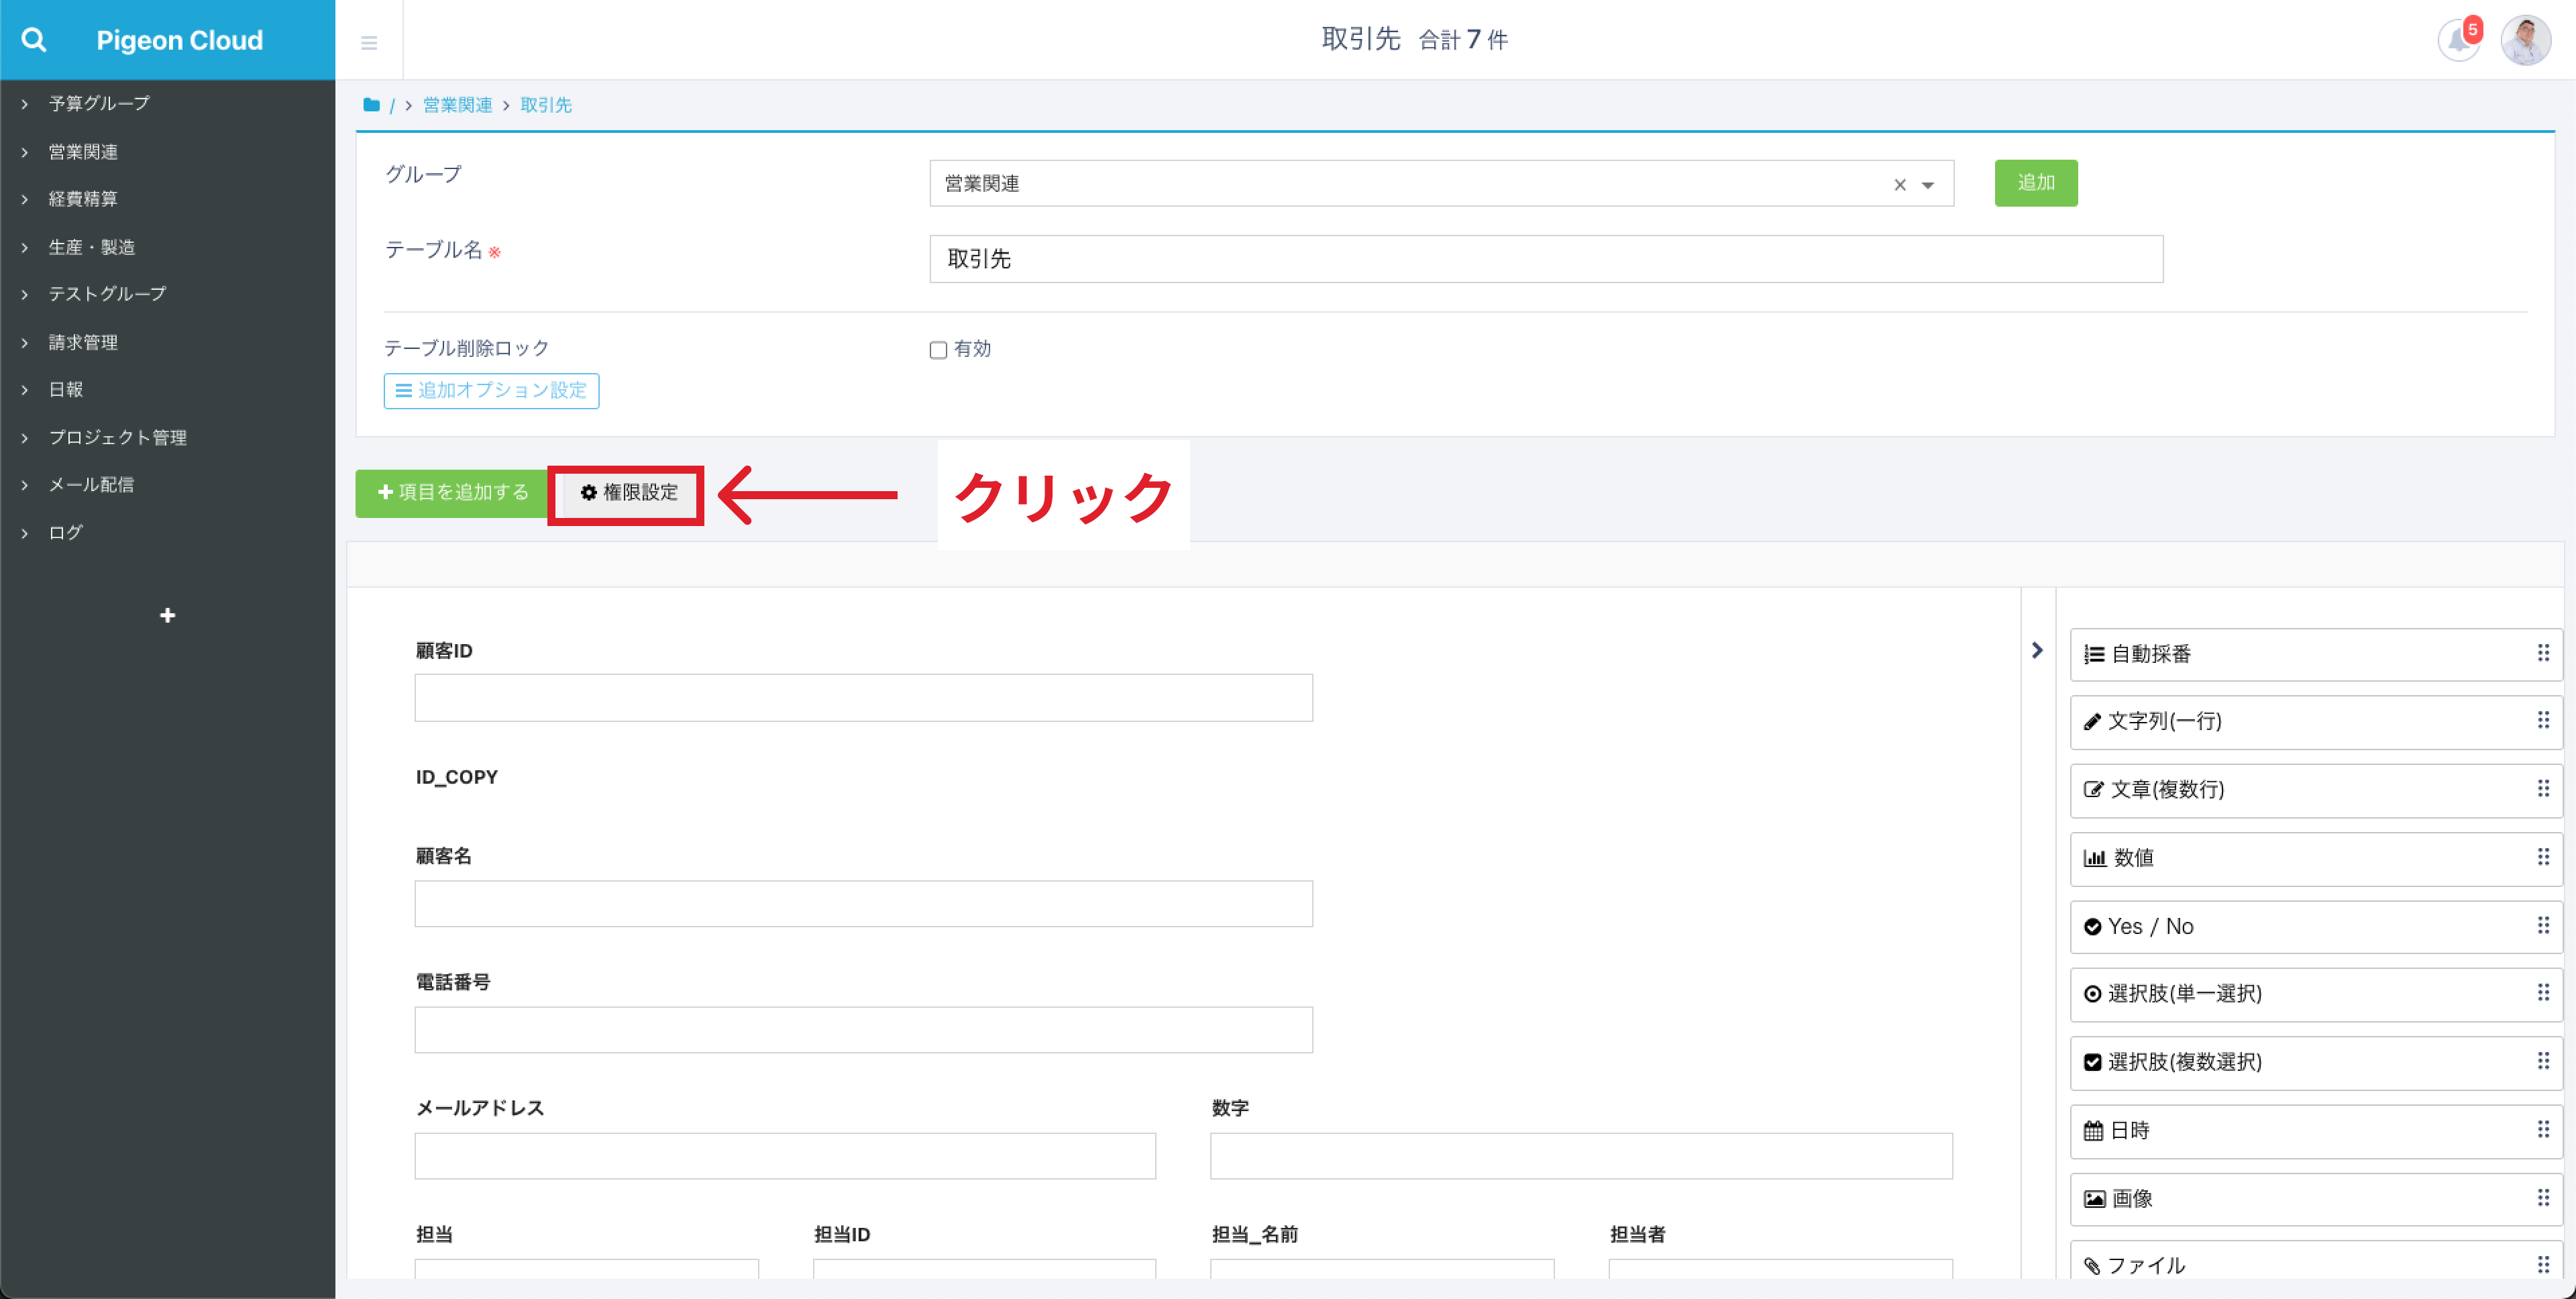Click the breadcrumb folder home icon
Viewport: 2576px width, 1299px height.
click(371, 105)
